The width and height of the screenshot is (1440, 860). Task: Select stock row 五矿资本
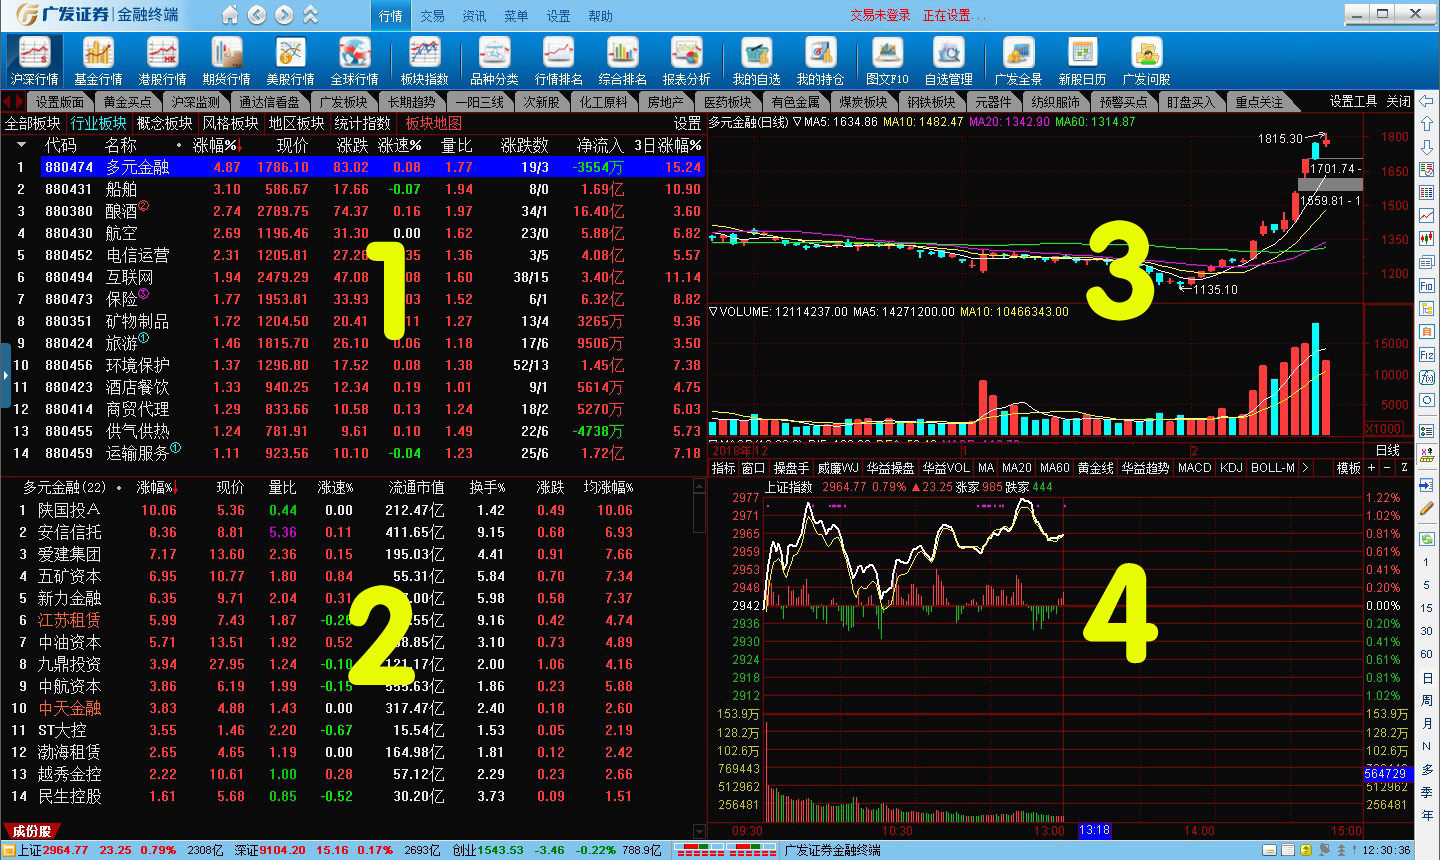point(346,576)
